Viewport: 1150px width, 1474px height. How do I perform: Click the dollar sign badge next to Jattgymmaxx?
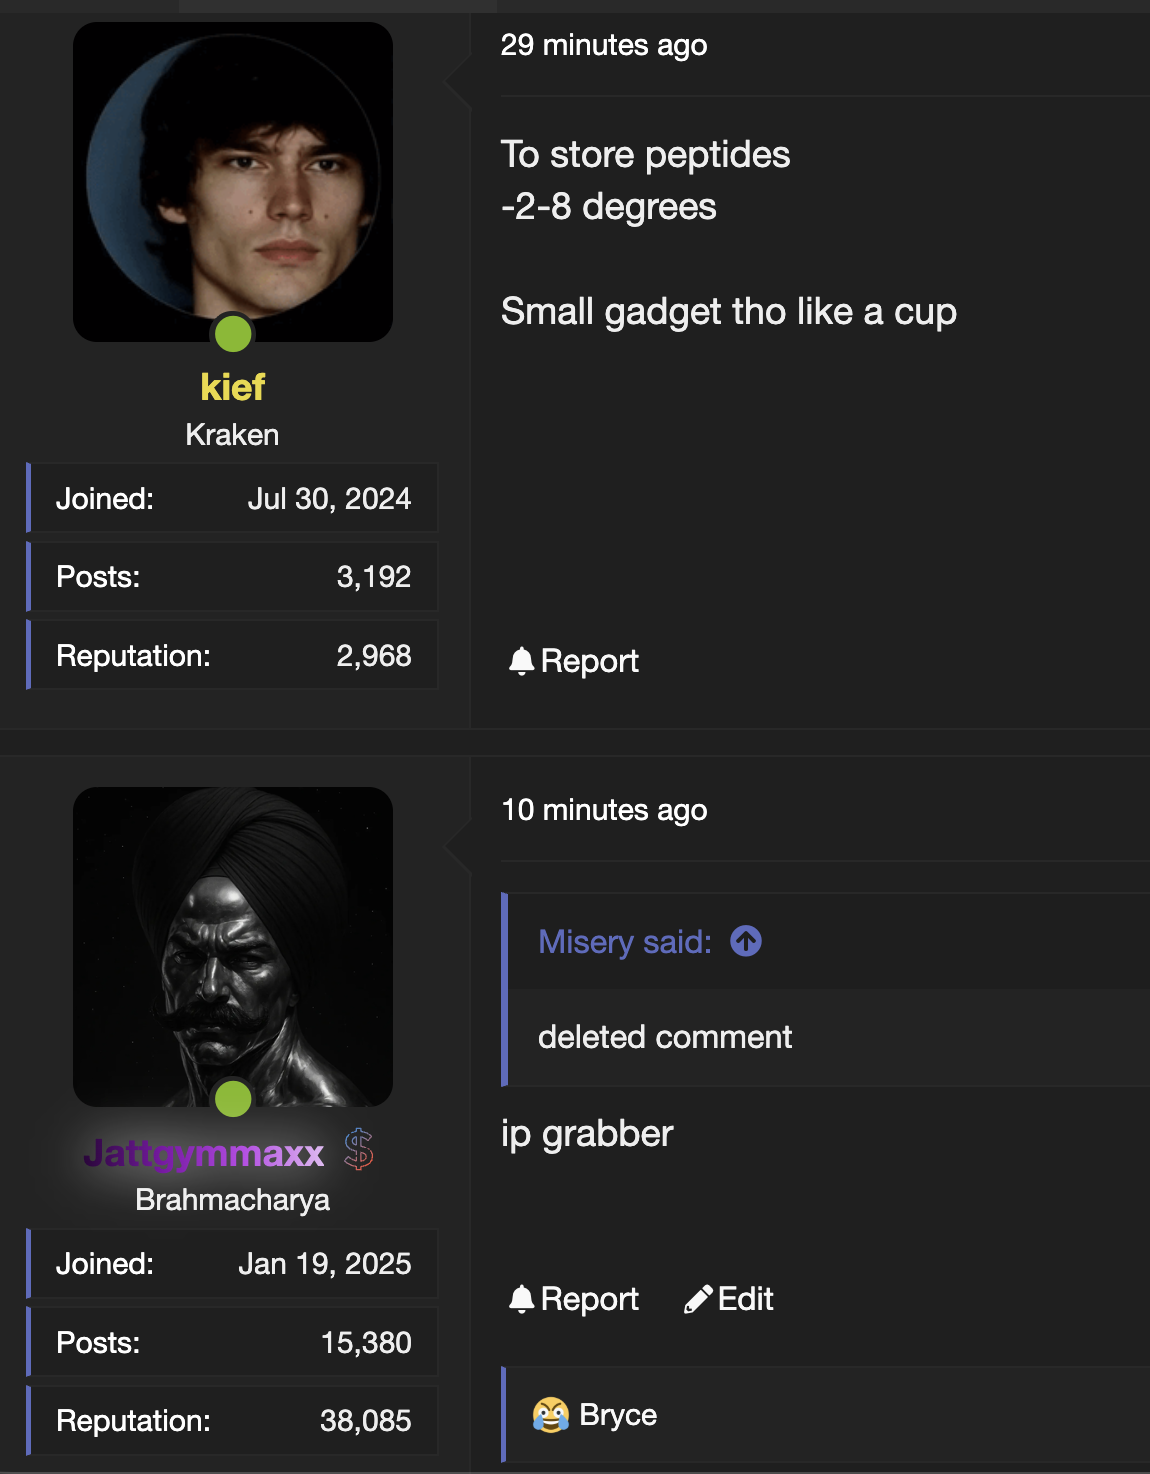click(359, 1150)
